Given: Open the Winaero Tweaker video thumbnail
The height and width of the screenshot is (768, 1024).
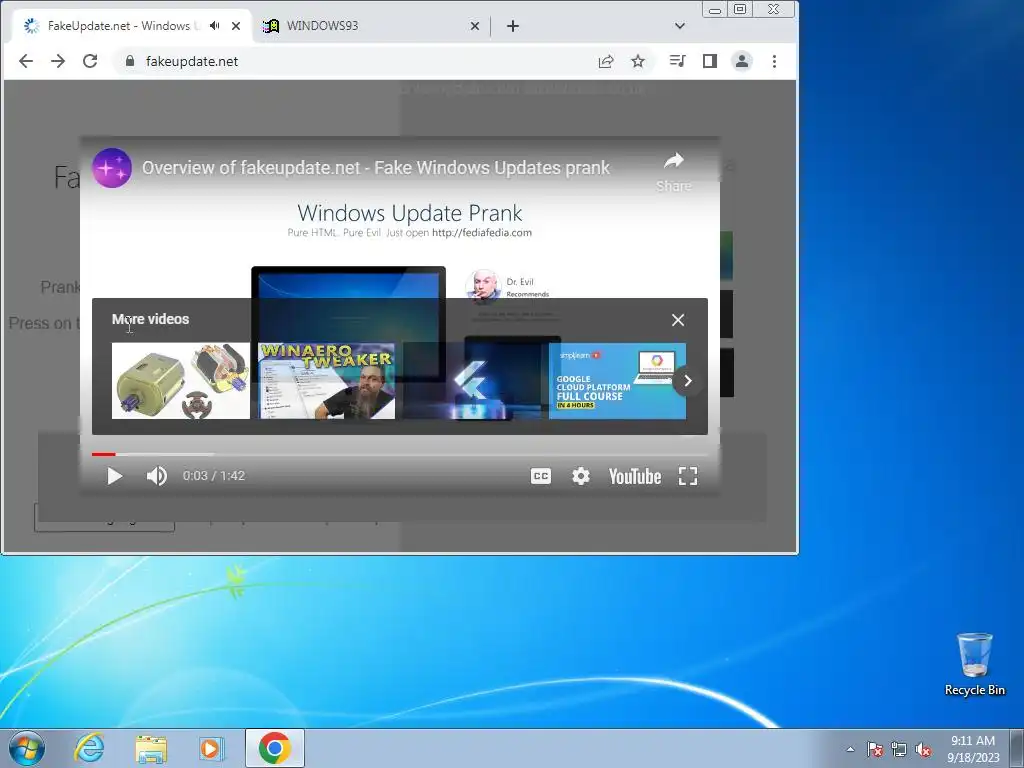Looking at the screenshot, I should click(x=327, y=381).
